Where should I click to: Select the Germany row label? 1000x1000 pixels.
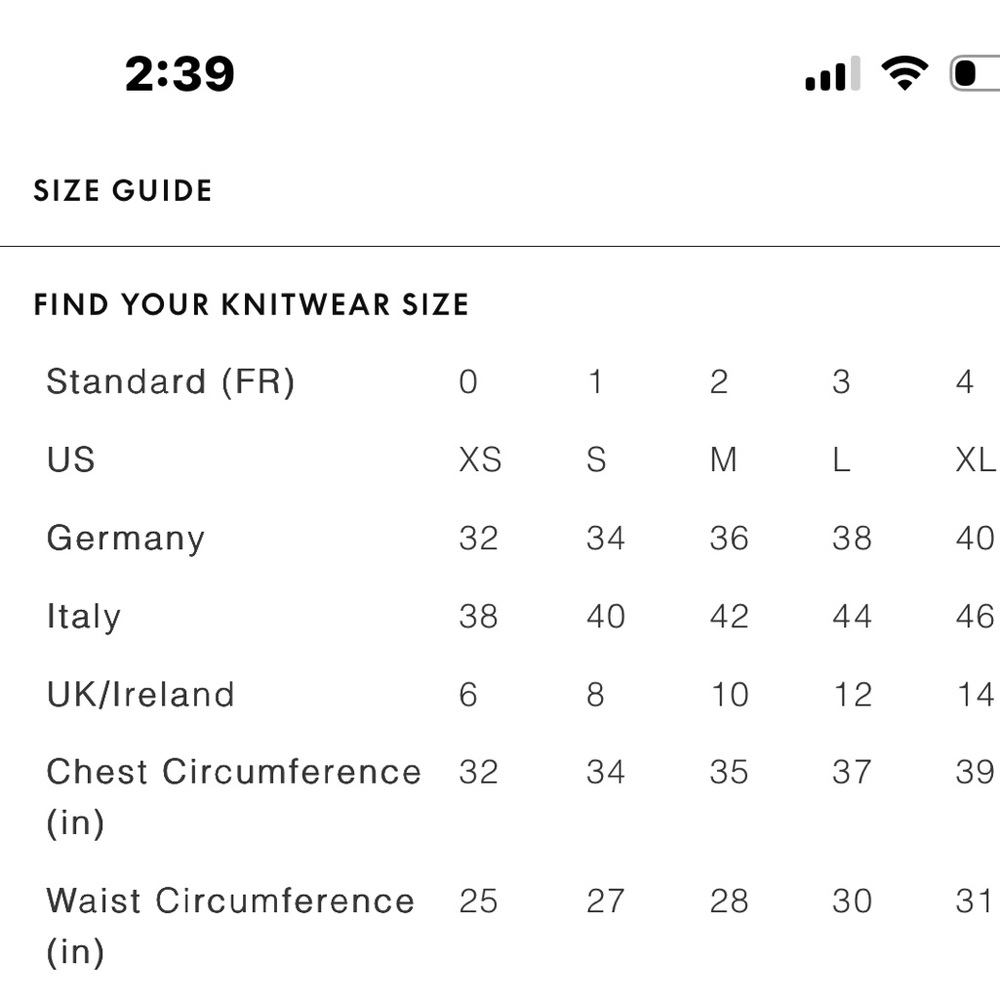pos(125,538)
